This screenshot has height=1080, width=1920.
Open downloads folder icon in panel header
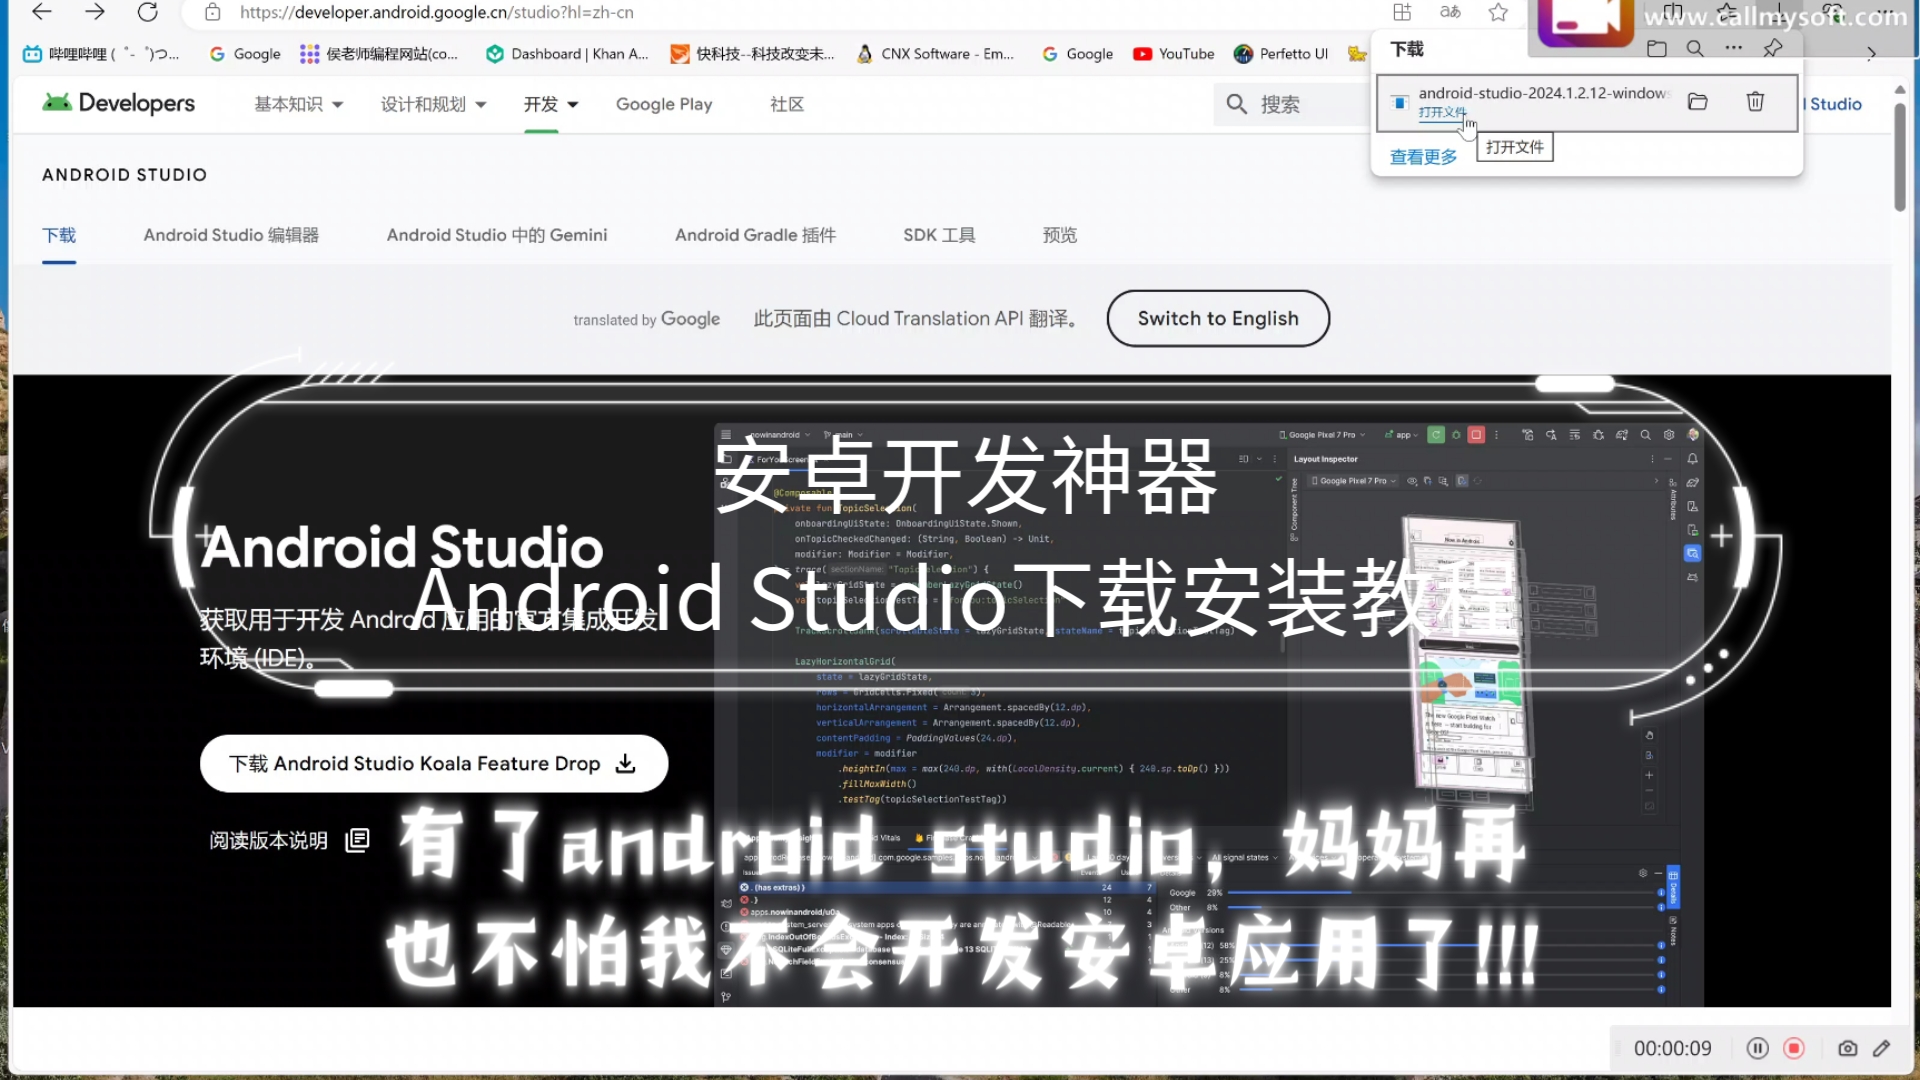click(1657, 48)
